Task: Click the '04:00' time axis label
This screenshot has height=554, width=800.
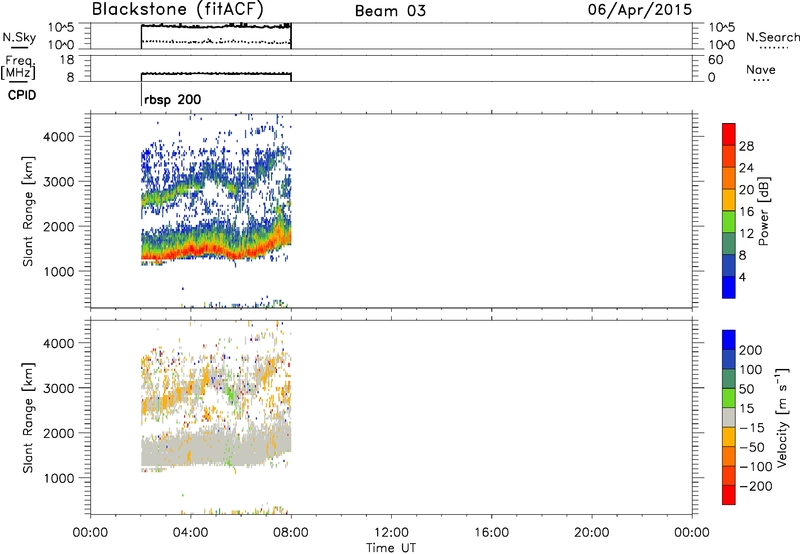Action: [x=190, y=533]
